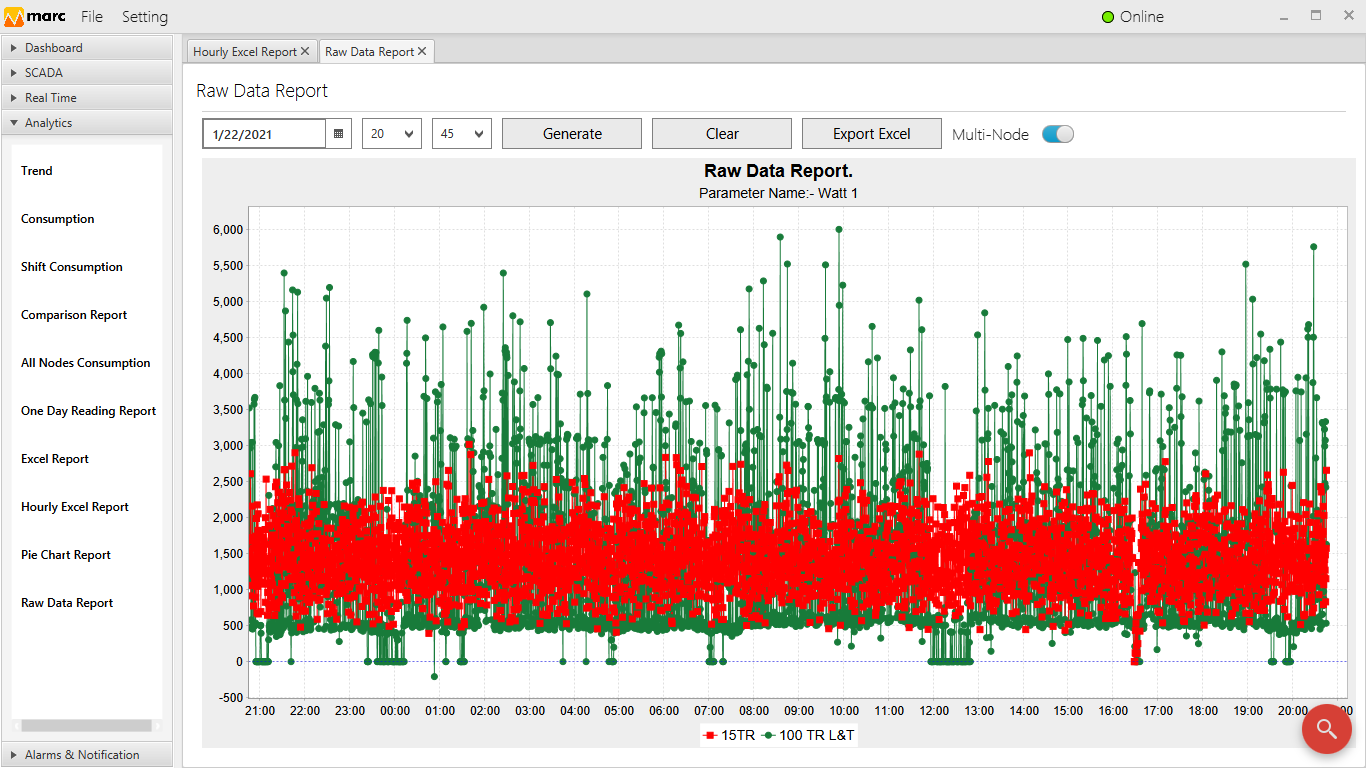This screenshot has height=768, width=1366.
Task: Open the File menu
Action: tap(92, 17)
